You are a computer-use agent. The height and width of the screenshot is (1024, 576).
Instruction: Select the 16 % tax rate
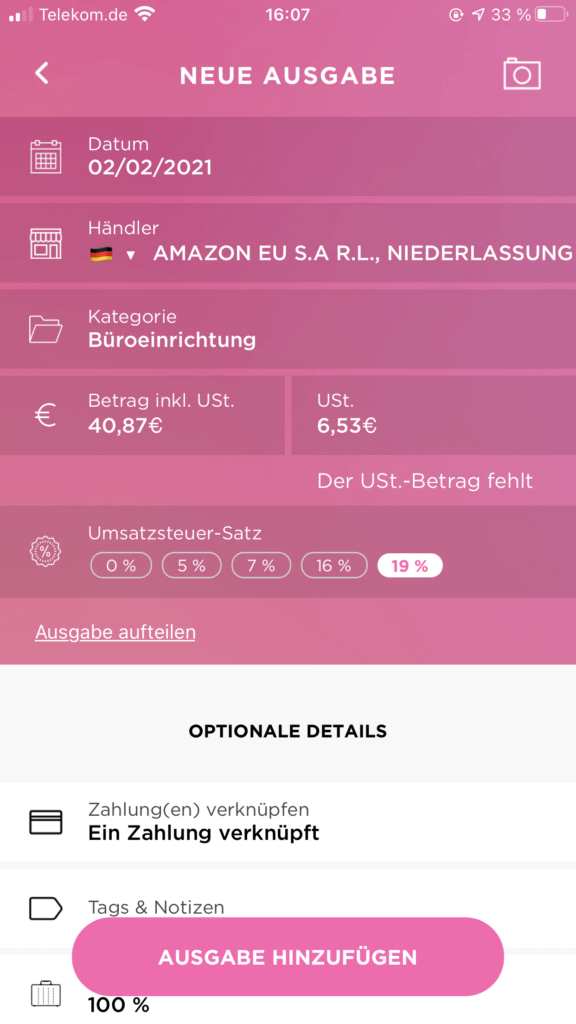click(x=334, y=566)
